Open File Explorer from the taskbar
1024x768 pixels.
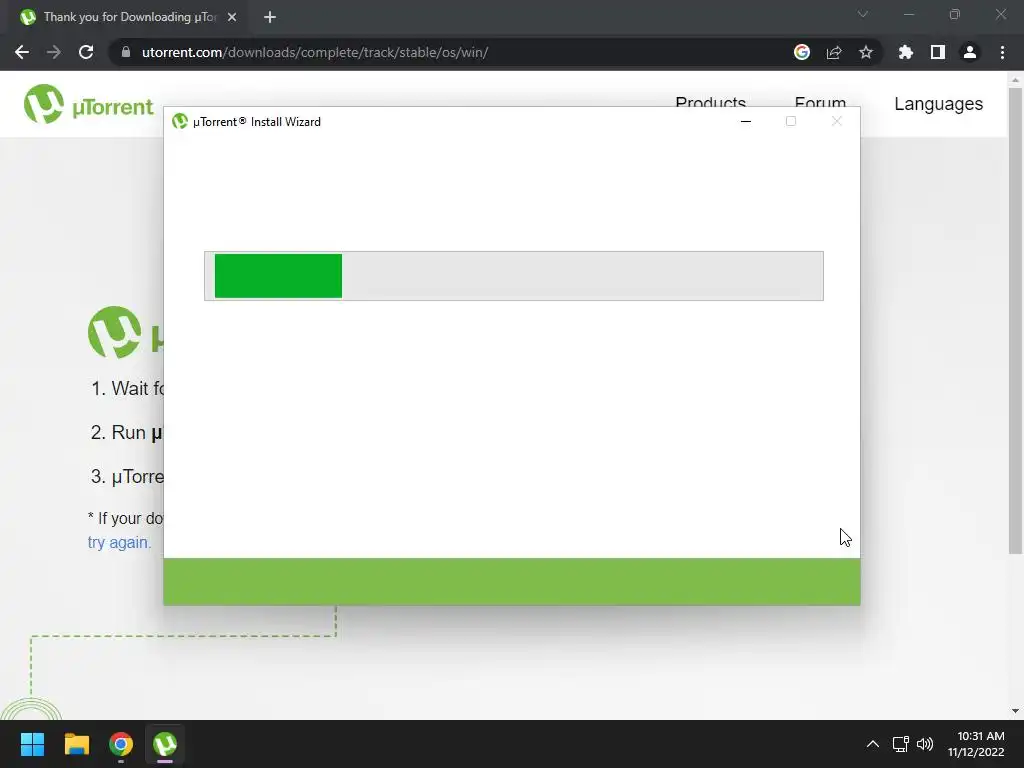point(76,744)
